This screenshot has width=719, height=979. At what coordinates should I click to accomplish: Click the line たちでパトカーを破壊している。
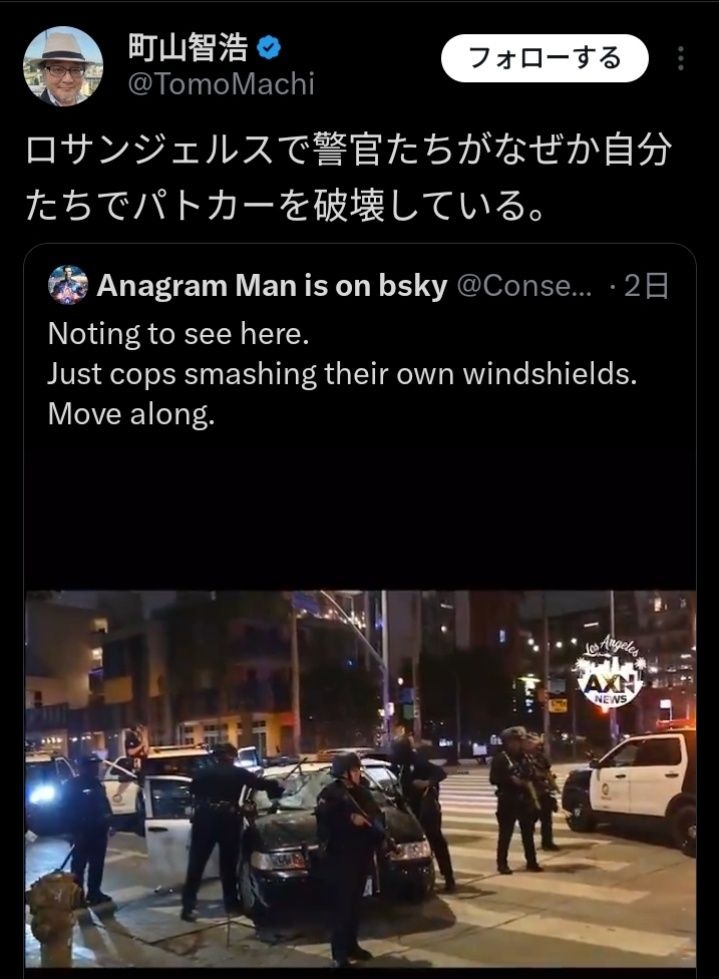point(286,205)
